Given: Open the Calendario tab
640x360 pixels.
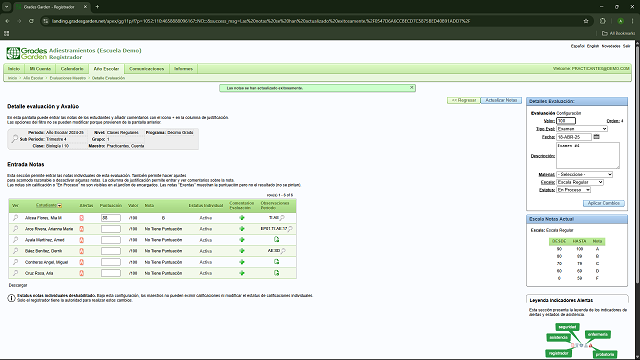Looking at the screenshot, I should [x=72, y=69].
